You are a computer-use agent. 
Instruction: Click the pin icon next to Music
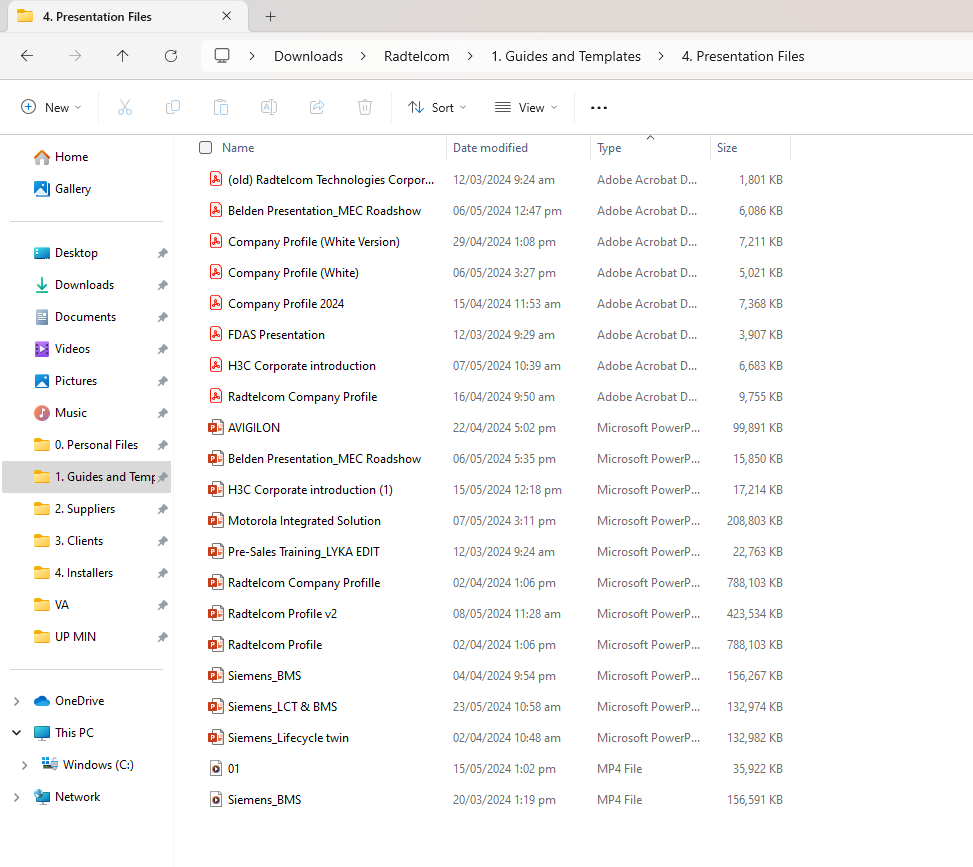pos(163,413)
